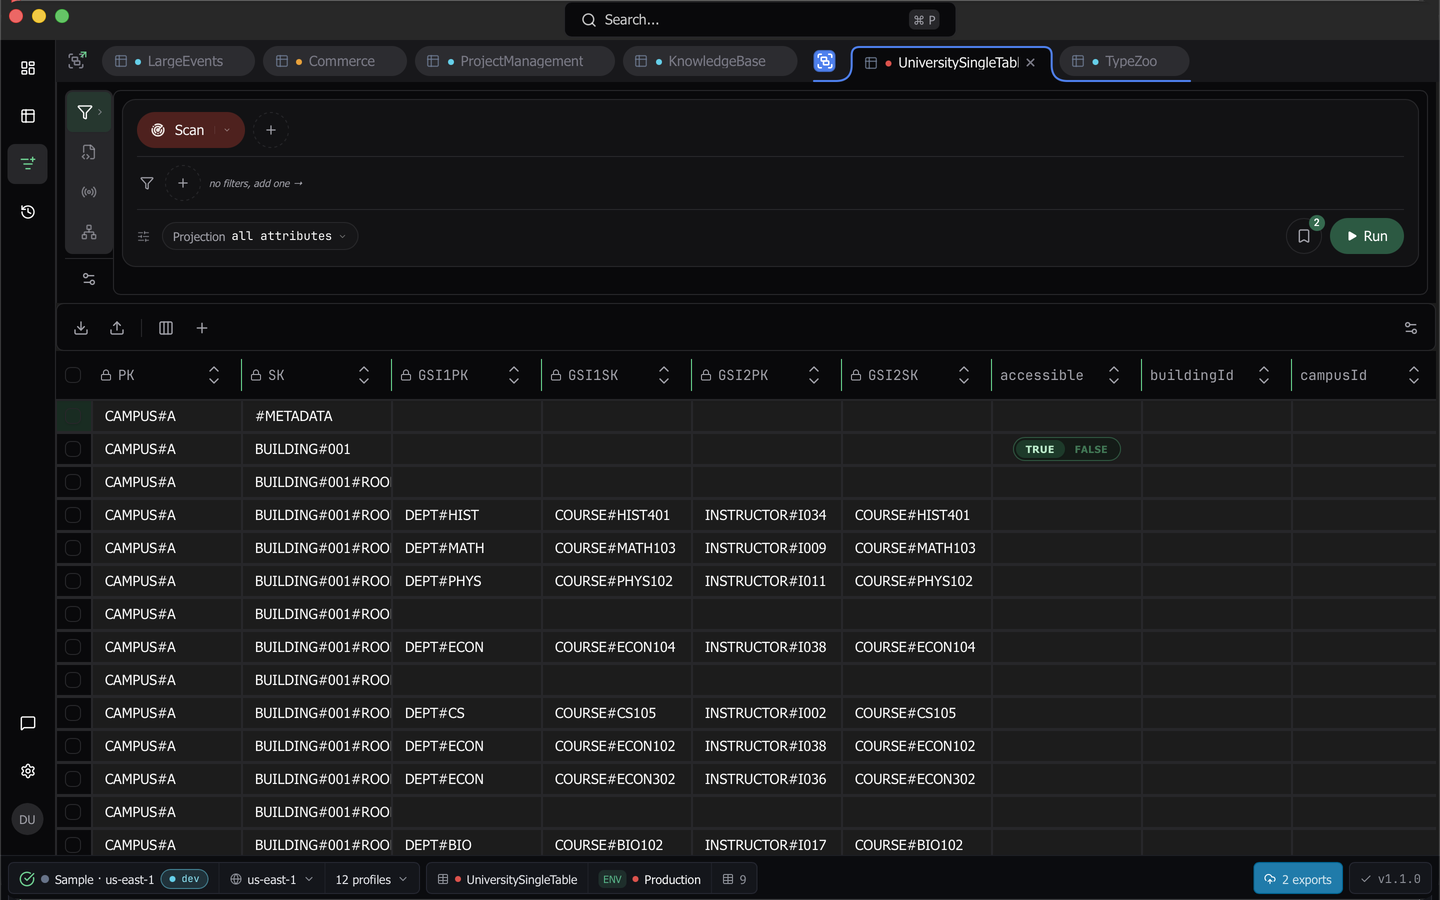
Task: Select the INSTRUCTOR#I034 cell
Action: click(x=767, y=515)
